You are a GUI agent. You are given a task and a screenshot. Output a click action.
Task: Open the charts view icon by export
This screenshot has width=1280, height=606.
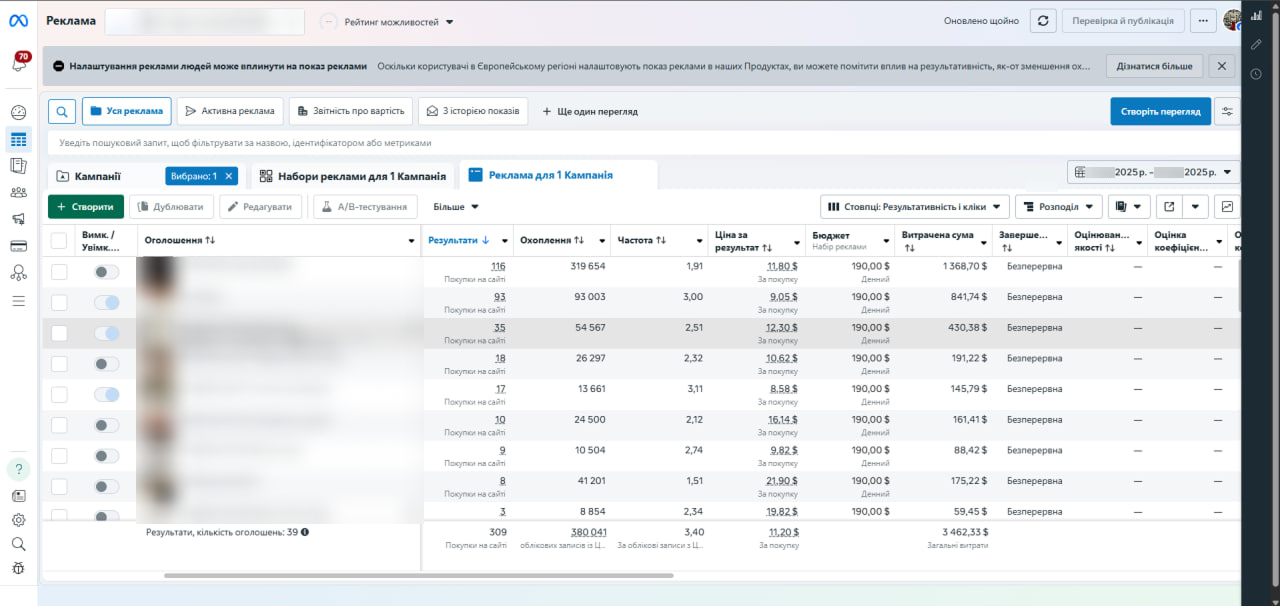(1227, 207)
